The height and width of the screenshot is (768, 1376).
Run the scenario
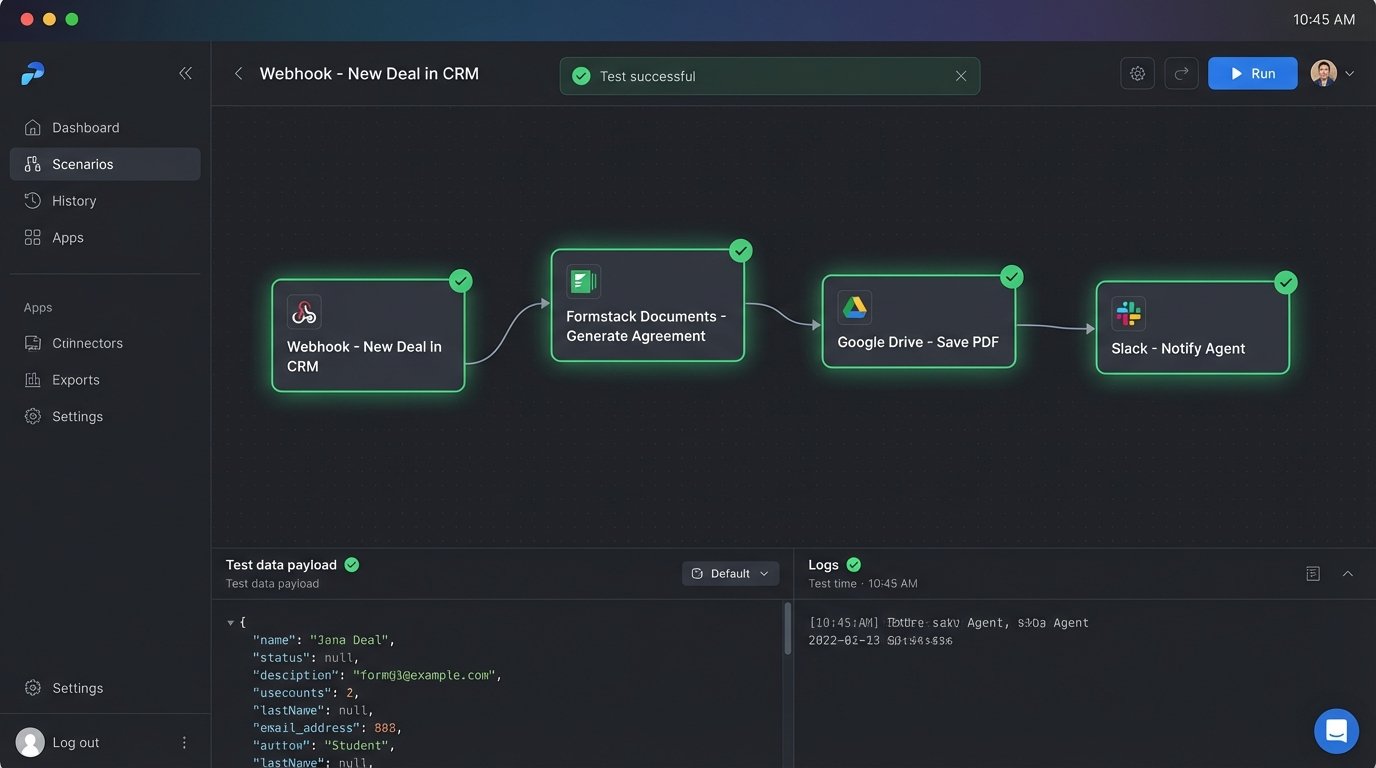pos(1252,74)
